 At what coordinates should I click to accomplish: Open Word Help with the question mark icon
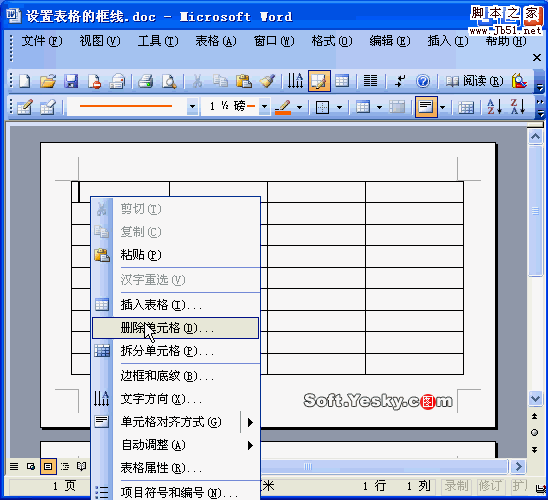(423, 81)
